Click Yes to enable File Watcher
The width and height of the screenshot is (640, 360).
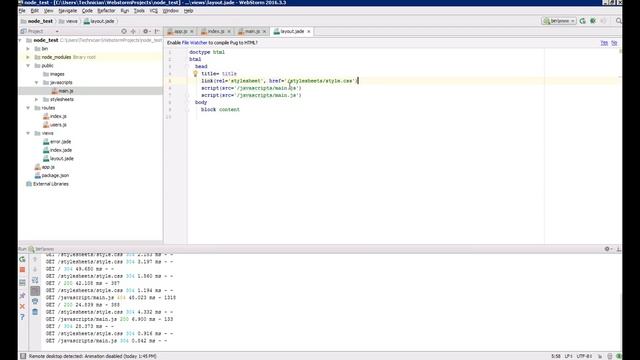(604, 42)
